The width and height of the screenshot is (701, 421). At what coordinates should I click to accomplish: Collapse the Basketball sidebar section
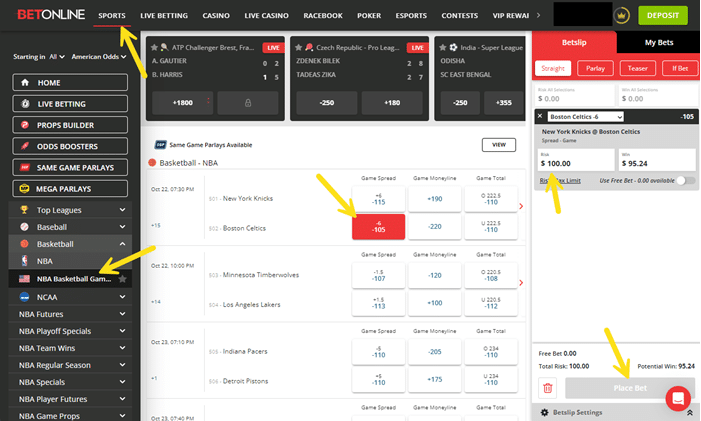(x=70, y=244)
